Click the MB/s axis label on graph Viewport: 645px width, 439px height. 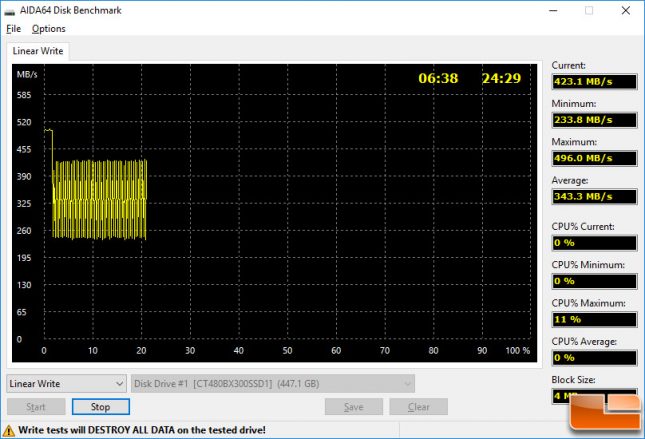point(27,74)
